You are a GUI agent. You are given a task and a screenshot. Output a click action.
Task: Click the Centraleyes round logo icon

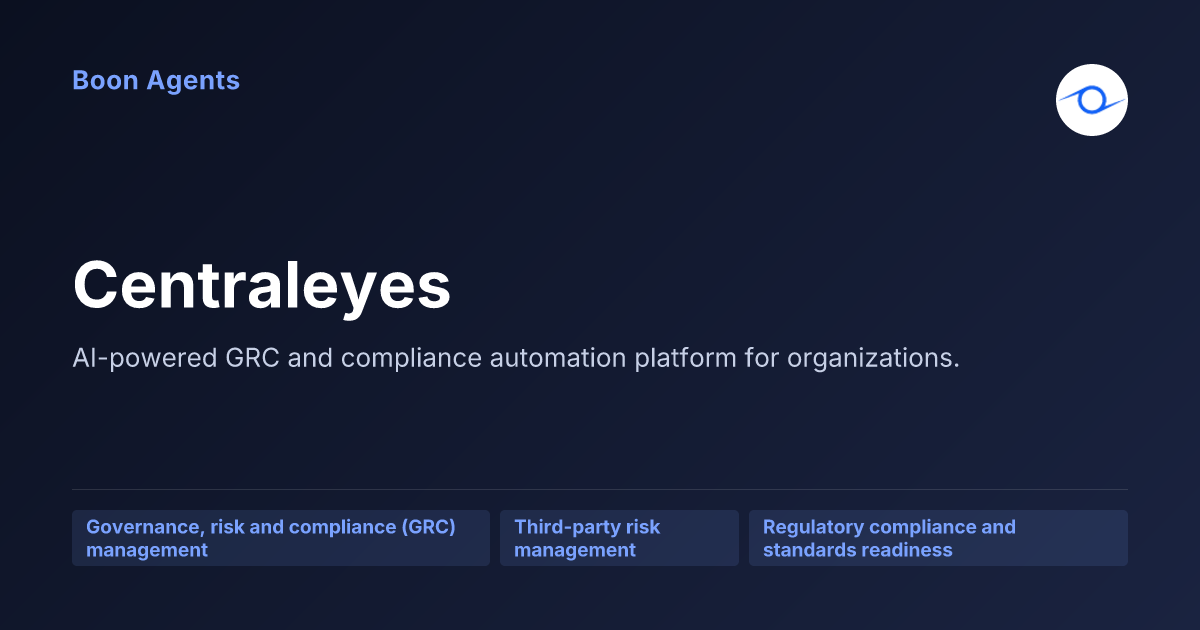(x=1092, y=100)
